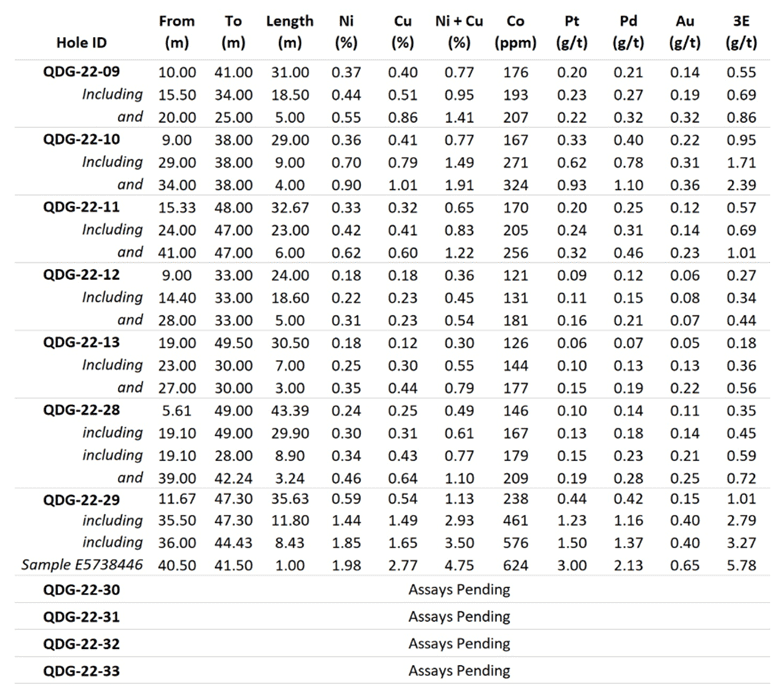Click the Sample E5738446 row label
The width and height of the screenshot is (780, 690).
tap(82, 565)
